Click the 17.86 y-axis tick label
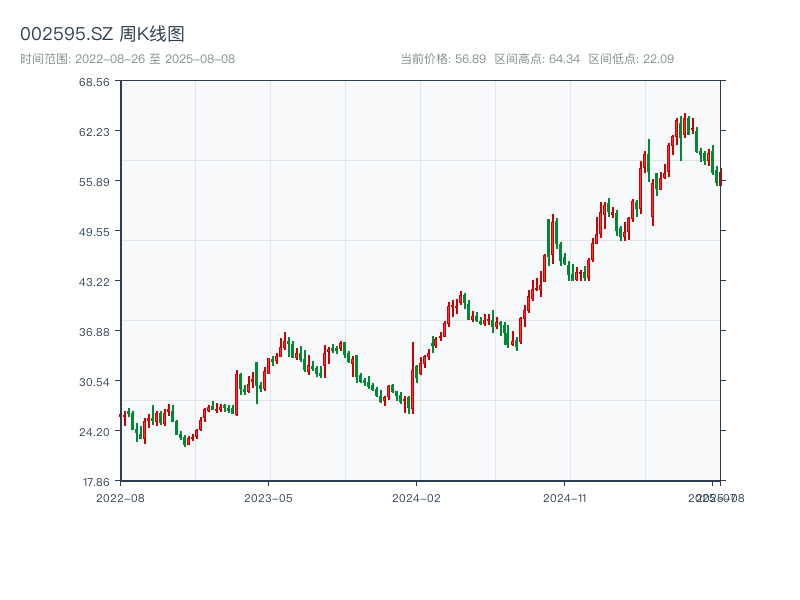800x600 pixels. (x=94, y=481)
